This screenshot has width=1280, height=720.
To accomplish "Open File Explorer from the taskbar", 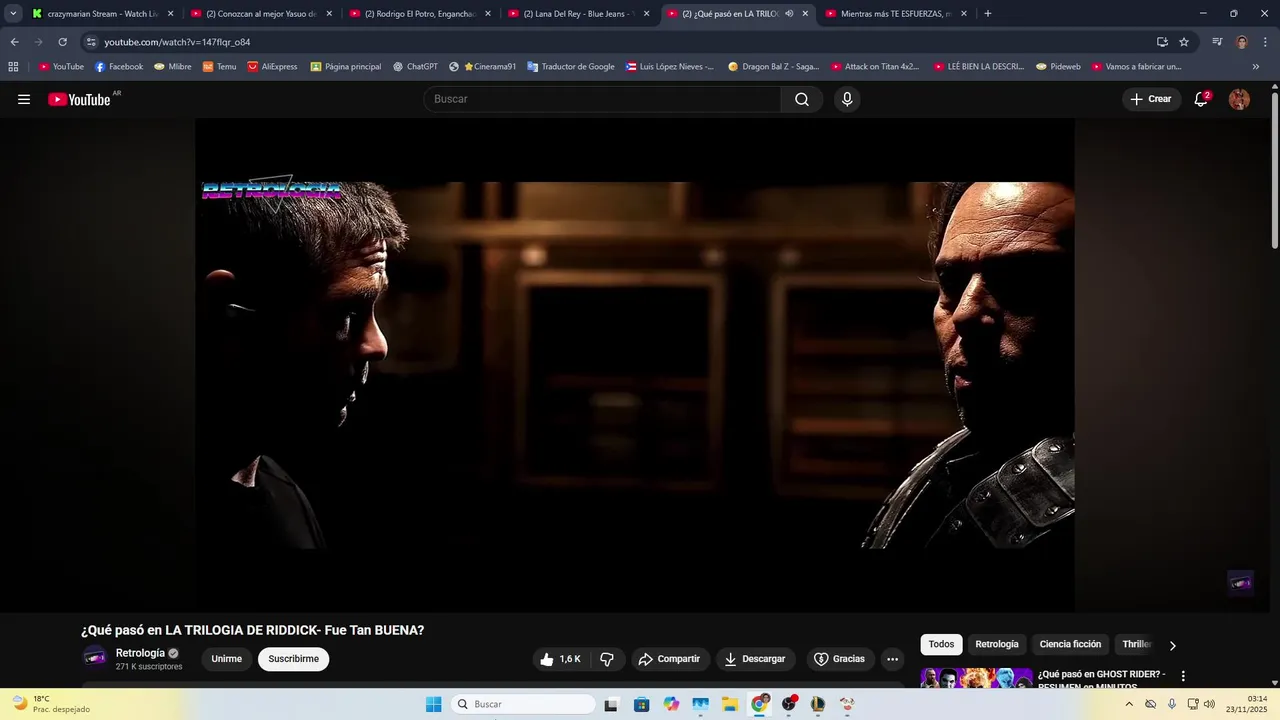I will pyautogui.click(x=730, y=704).
